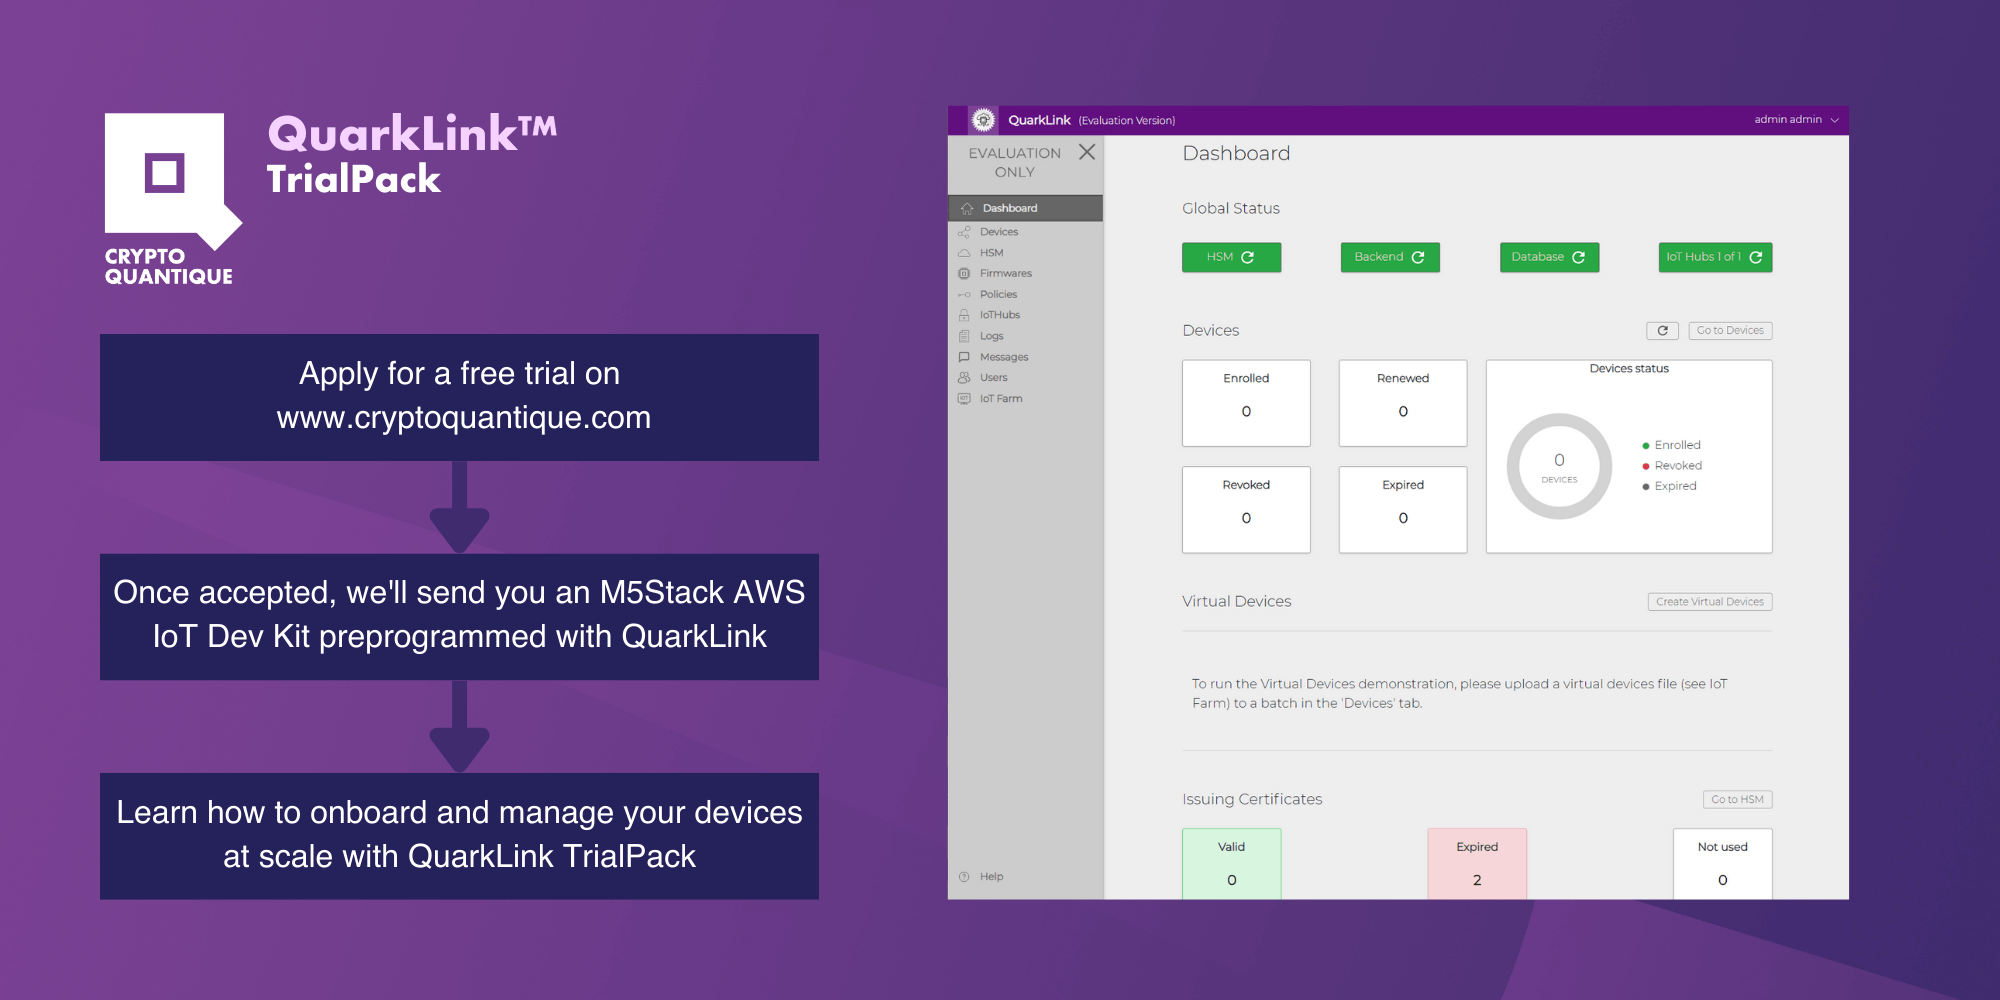Click the Devices status donut chart
2000x1000 pixels.
tap(1559, 466)
